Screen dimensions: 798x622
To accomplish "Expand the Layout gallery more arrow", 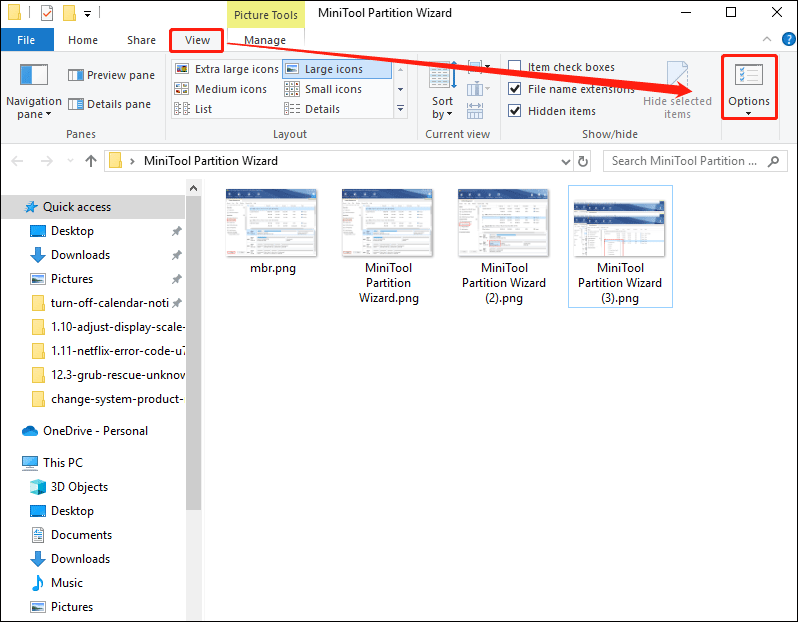I will pos(401,109).
